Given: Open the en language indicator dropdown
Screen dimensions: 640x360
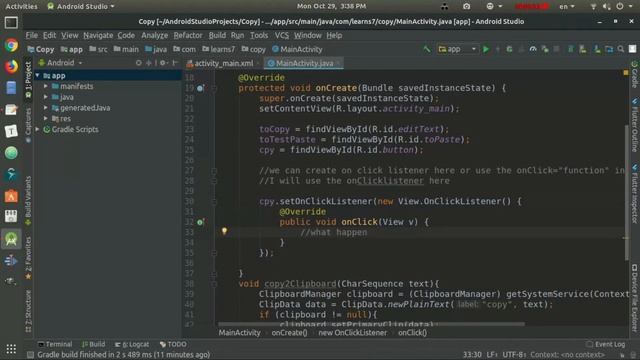Looking at the screenshot, I should (567, 7).
